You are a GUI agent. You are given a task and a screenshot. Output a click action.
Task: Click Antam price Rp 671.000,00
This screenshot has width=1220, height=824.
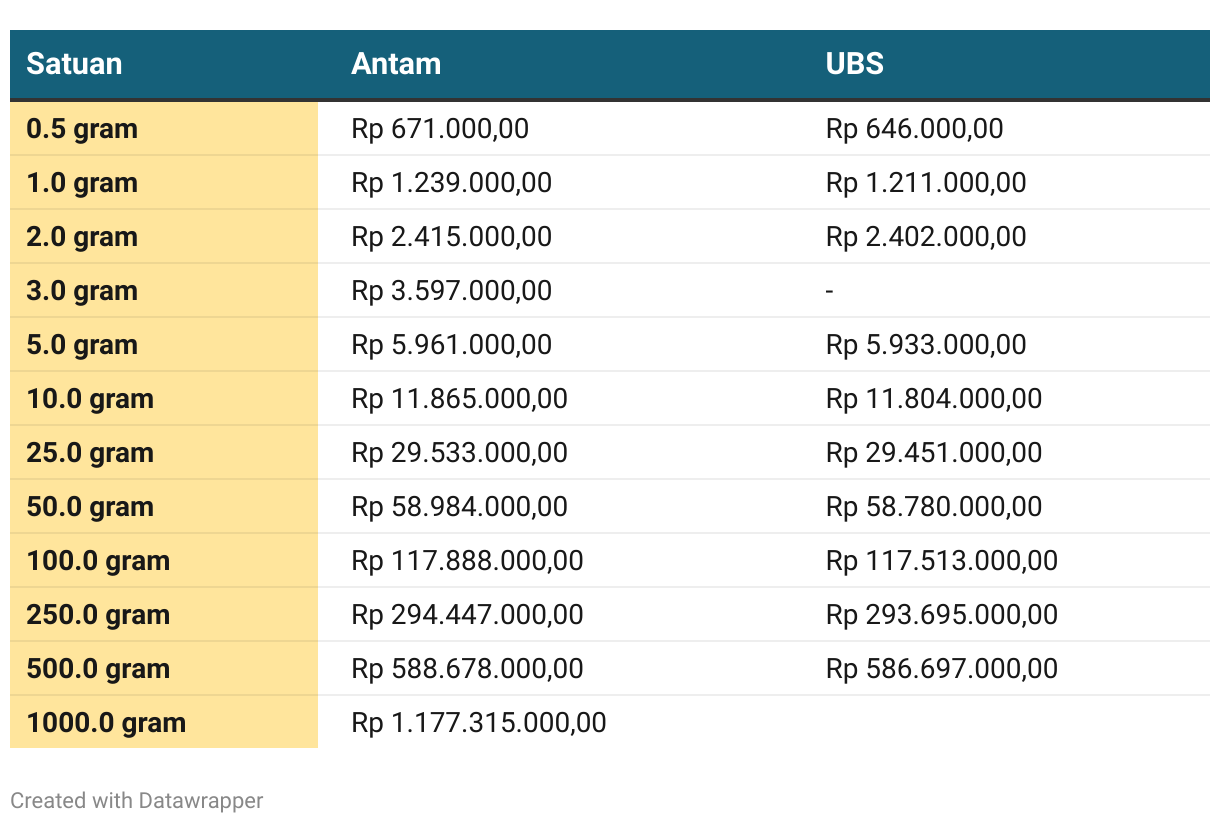pos(440,129)
